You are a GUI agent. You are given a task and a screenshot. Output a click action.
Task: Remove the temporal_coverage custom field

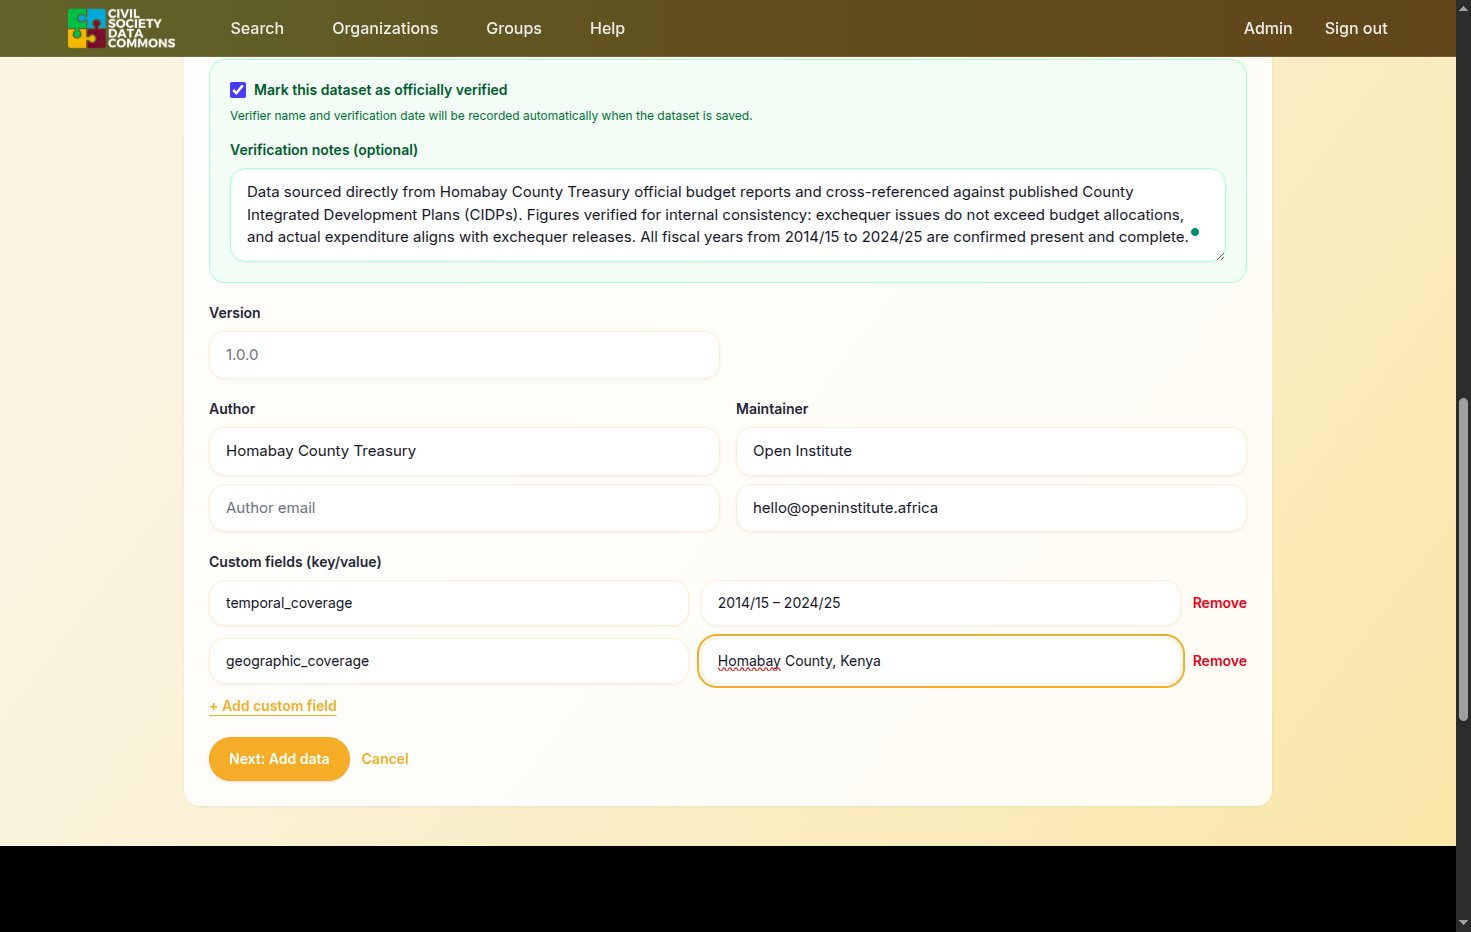click(1219, 603)
